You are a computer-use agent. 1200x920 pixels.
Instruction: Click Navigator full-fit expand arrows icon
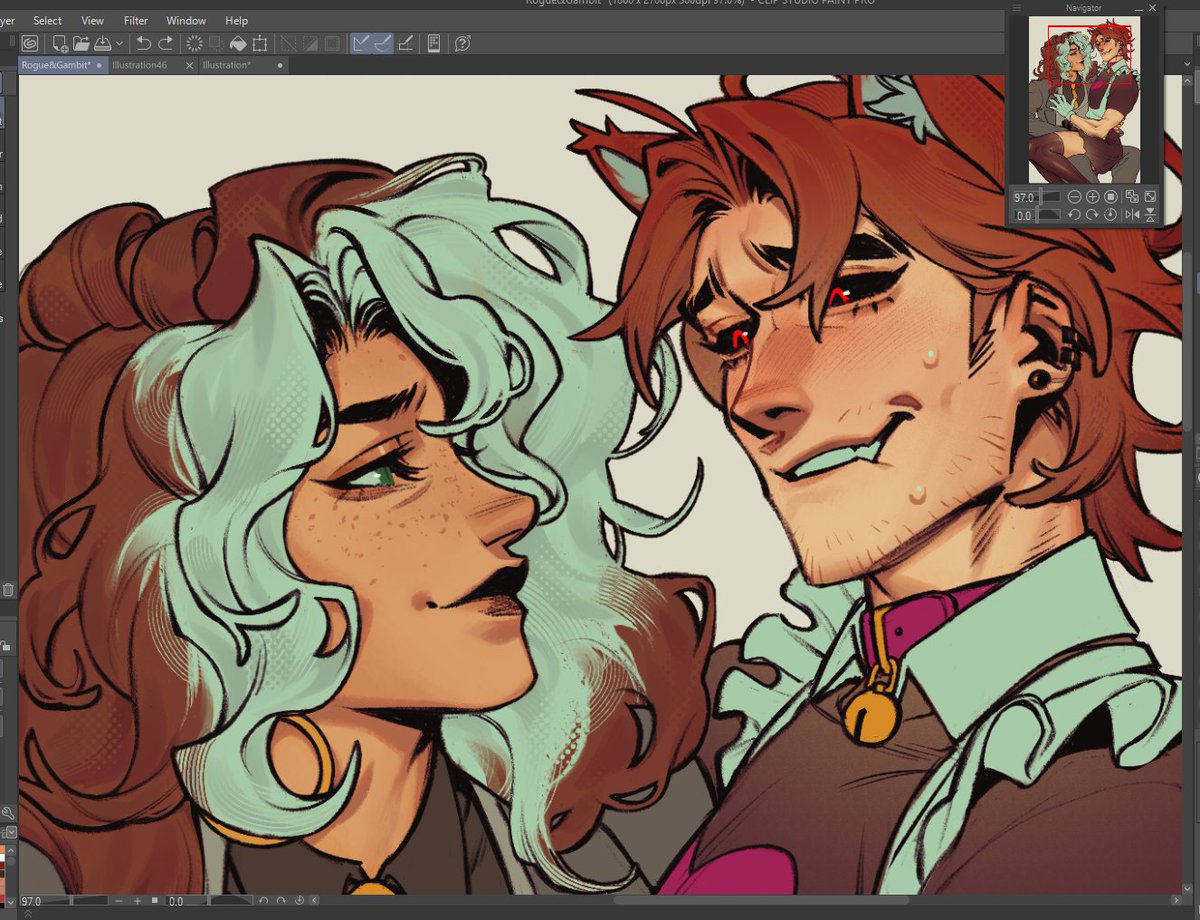[x=1150, y=197]
